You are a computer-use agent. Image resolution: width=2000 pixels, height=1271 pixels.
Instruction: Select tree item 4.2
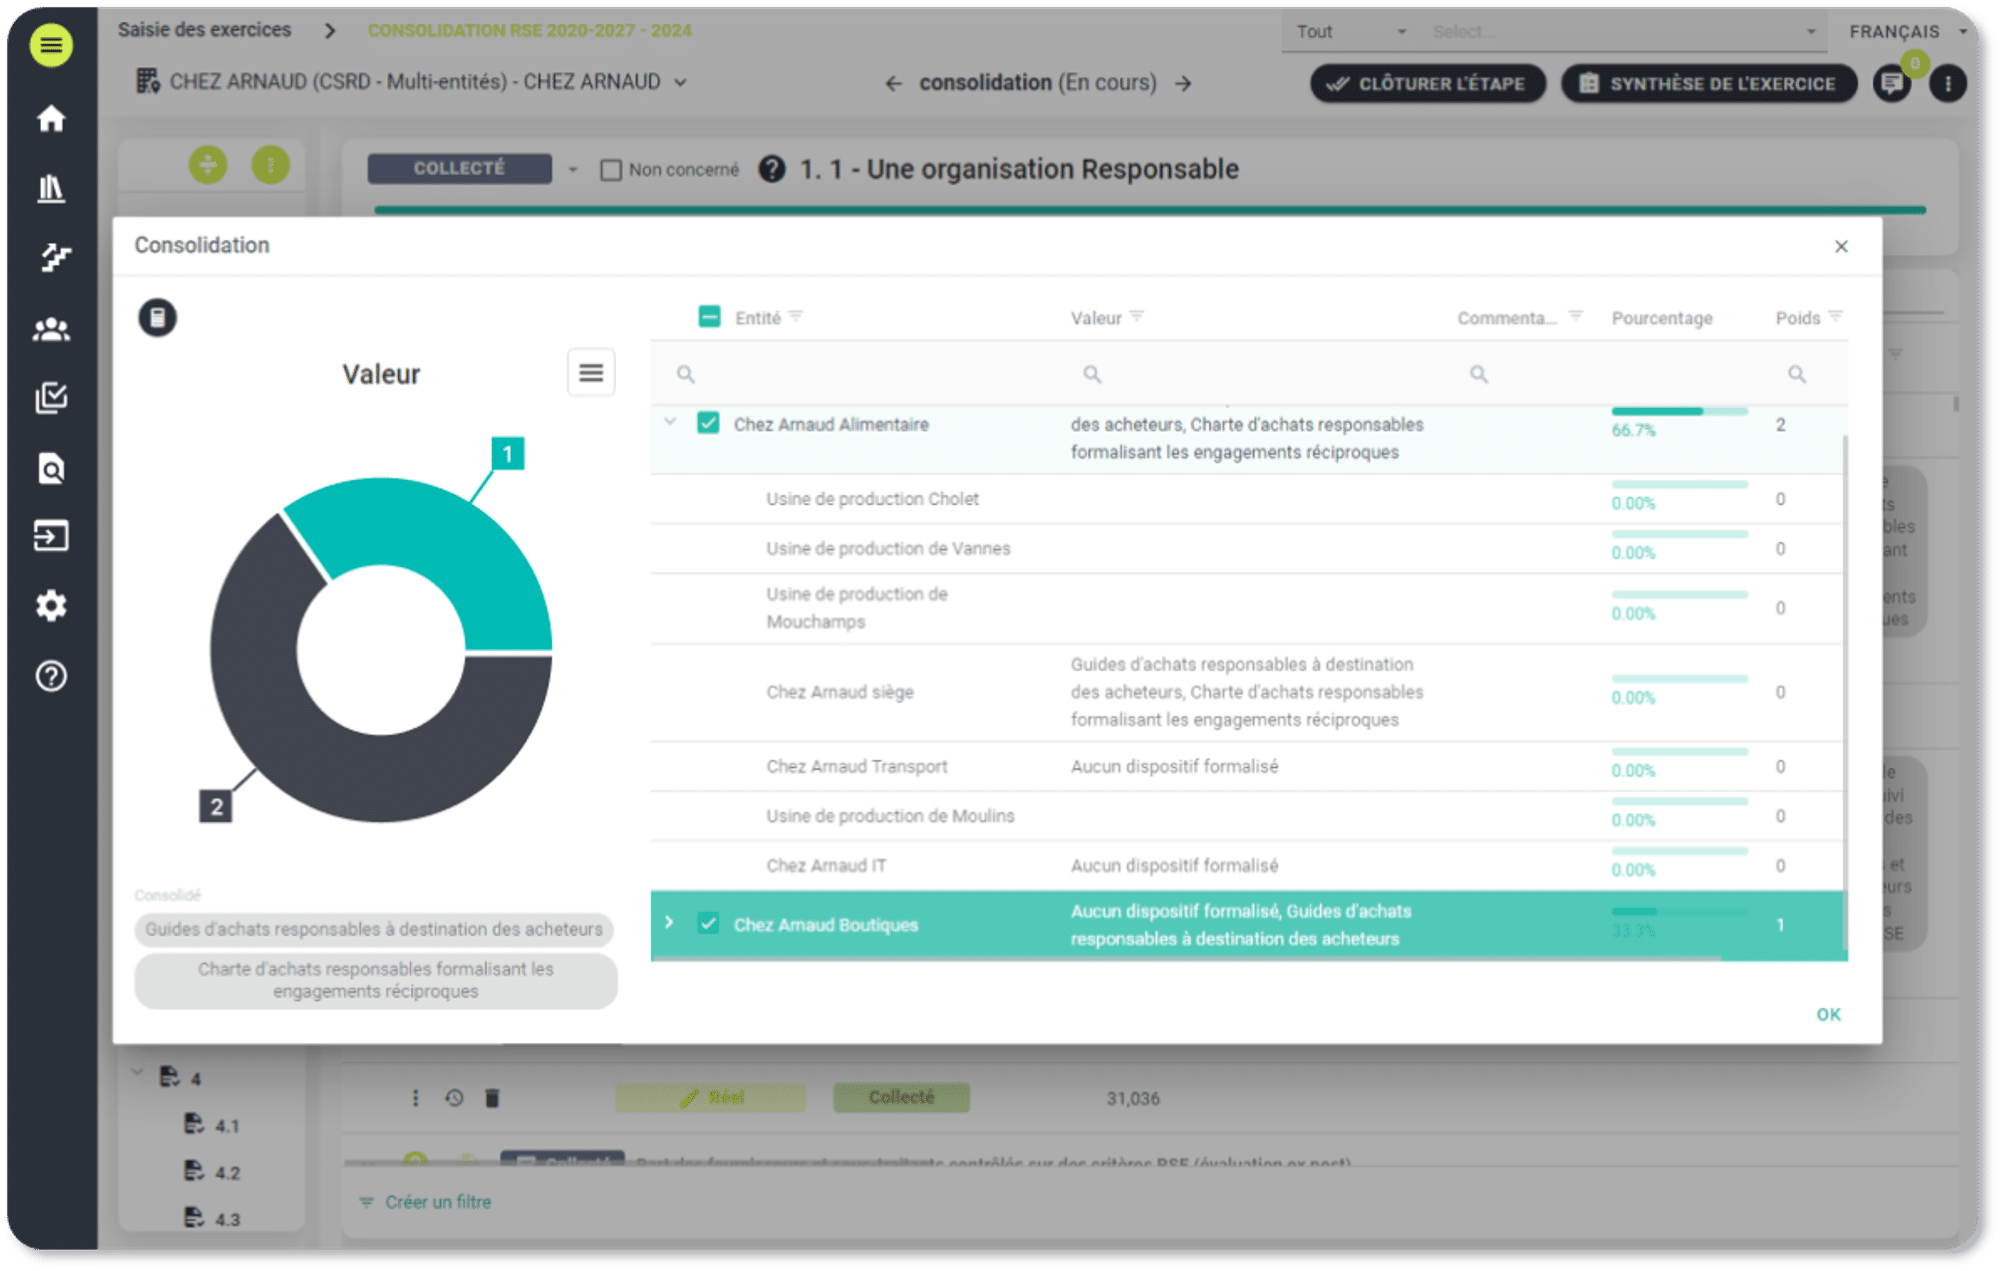click(x=212, y=1172)
